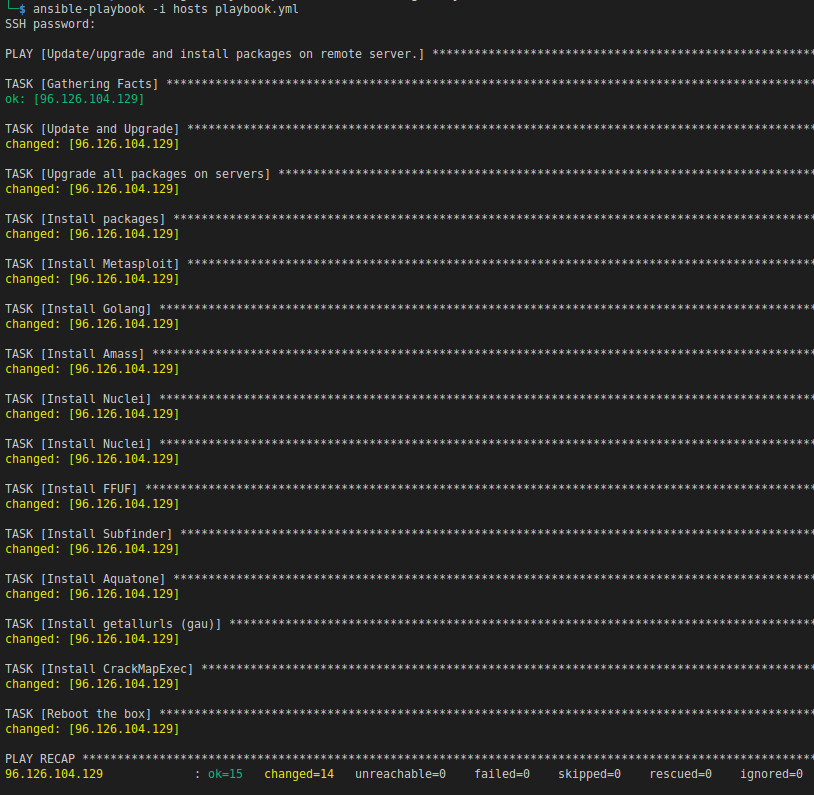Click 'TASK [Install Golang]' line
The width and height of the screenshot is (814, 795).
click(x=78, y=309)
